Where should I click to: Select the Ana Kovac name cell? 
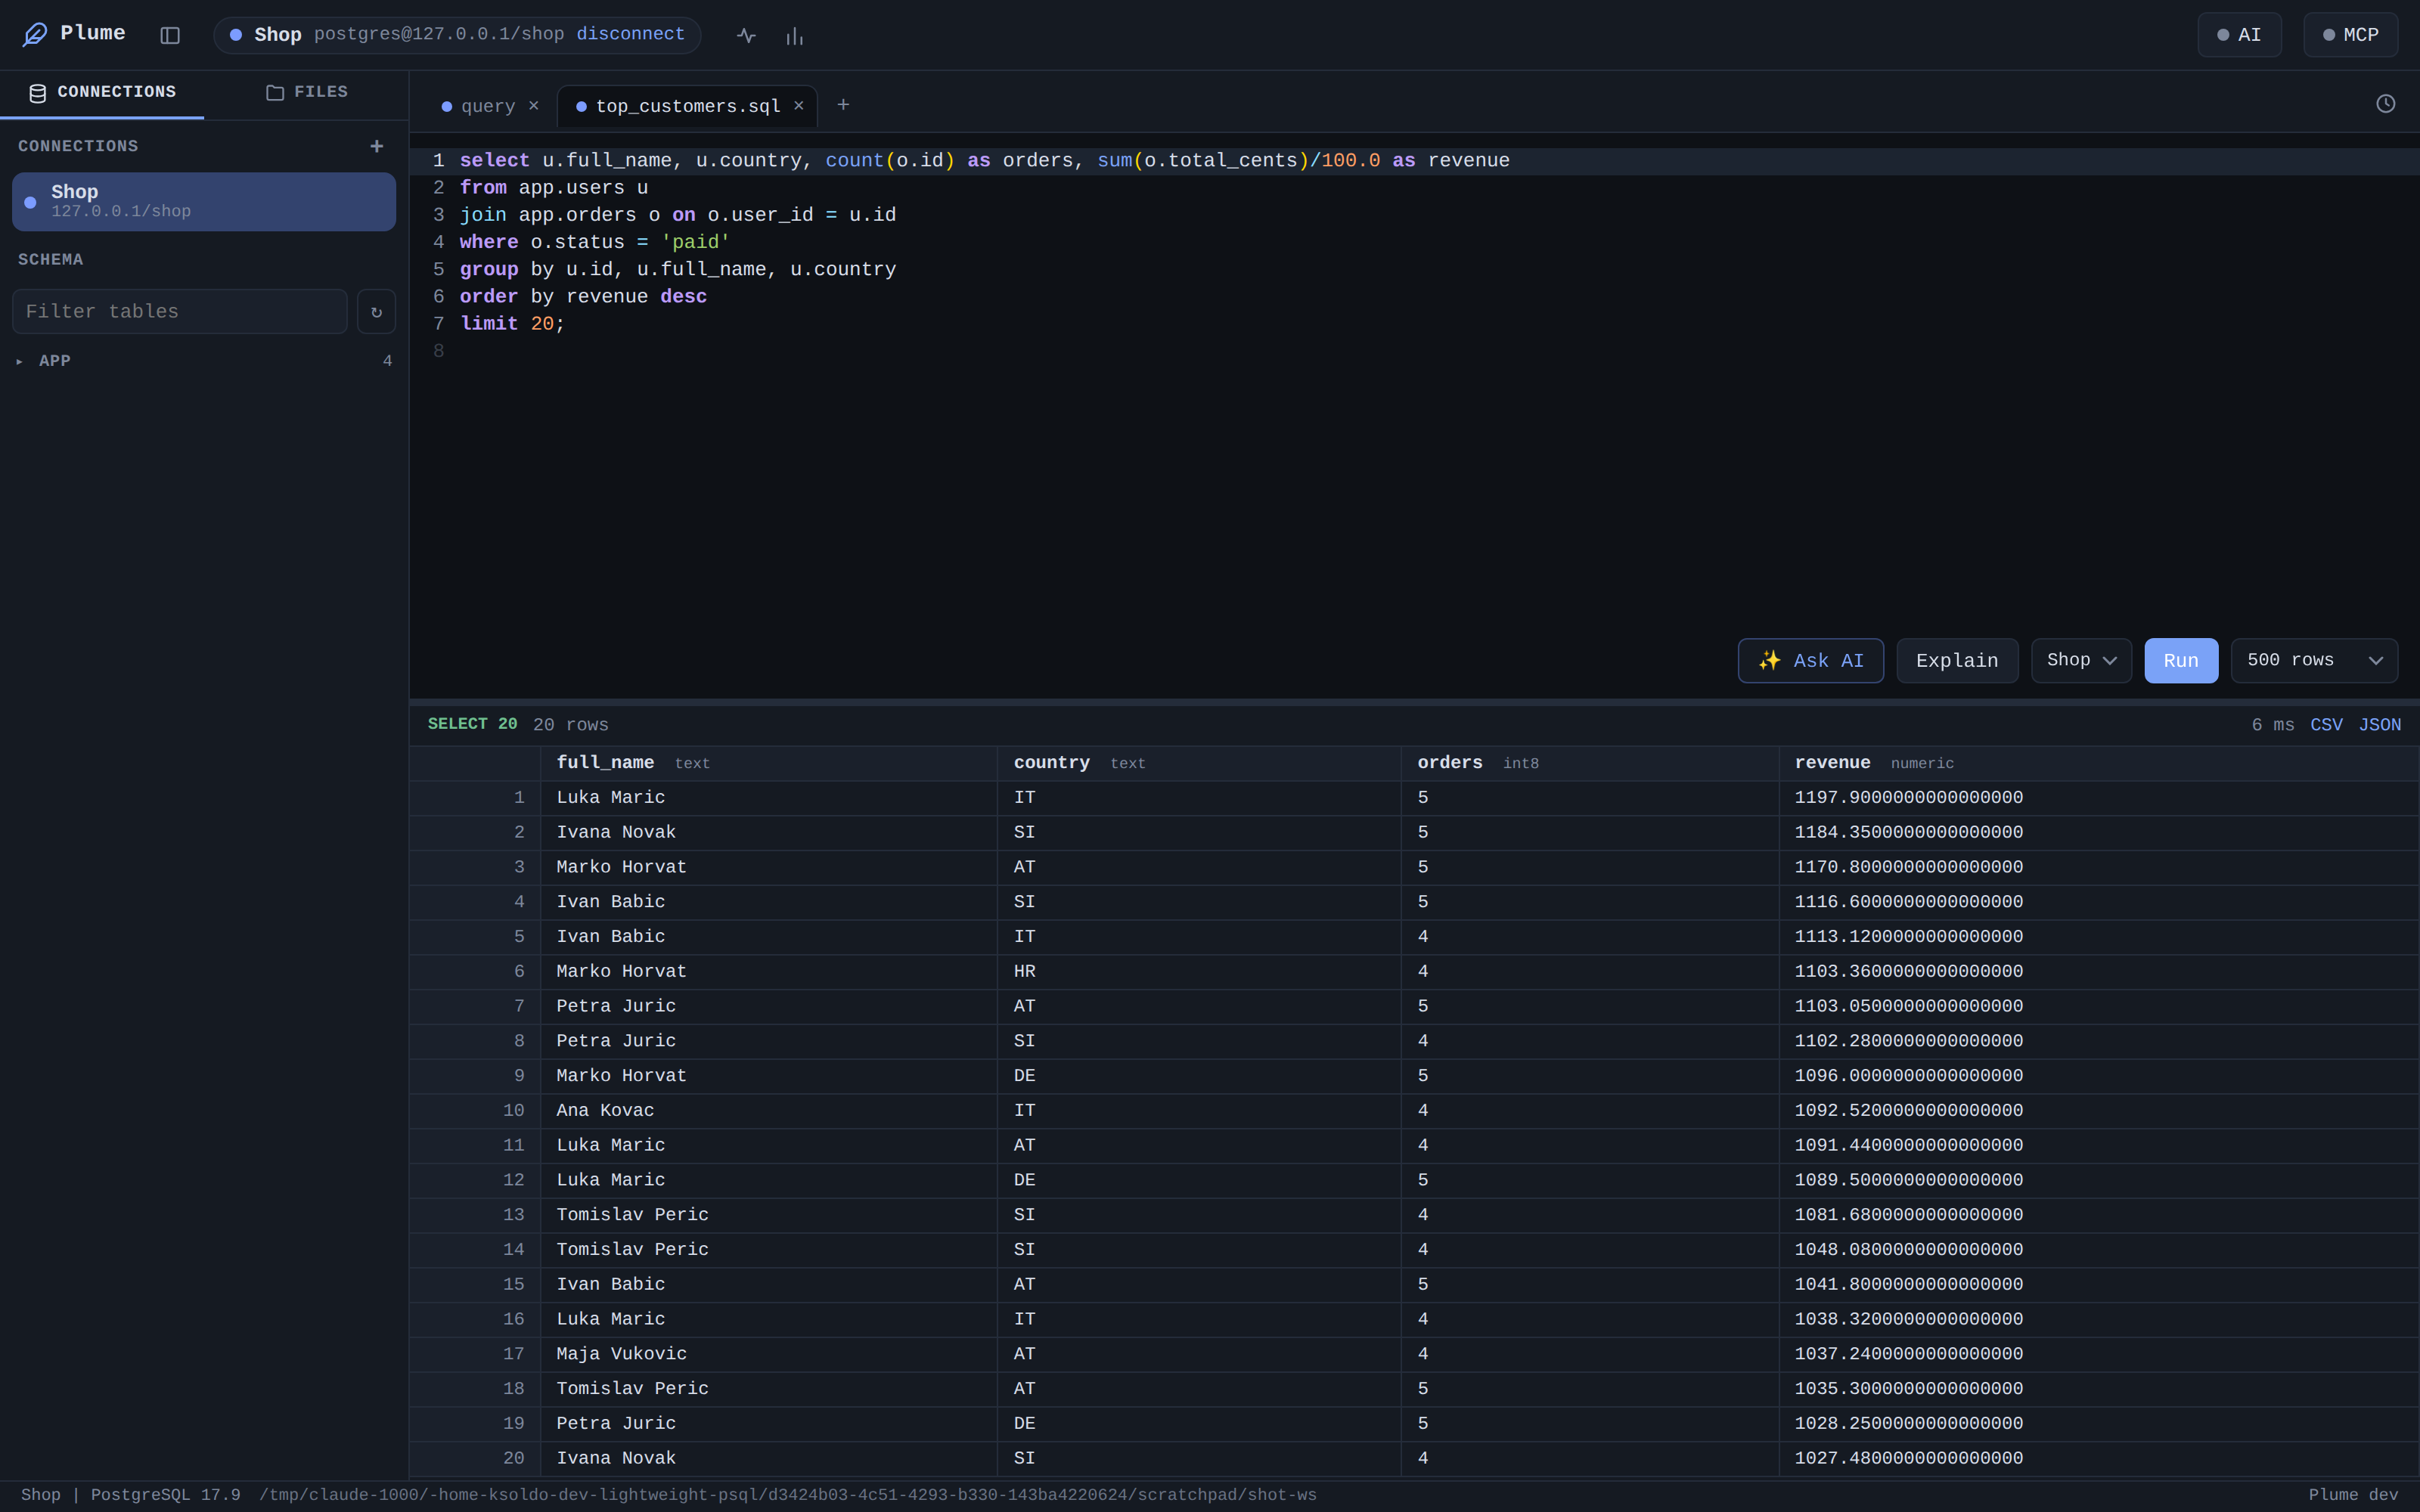coord(768,1111)
